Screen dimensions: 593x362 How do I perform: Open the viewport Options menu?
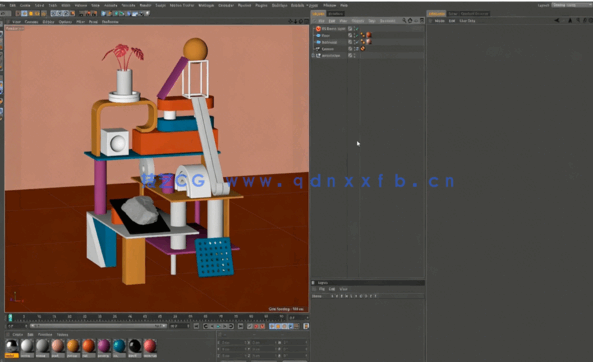[65, 22]
